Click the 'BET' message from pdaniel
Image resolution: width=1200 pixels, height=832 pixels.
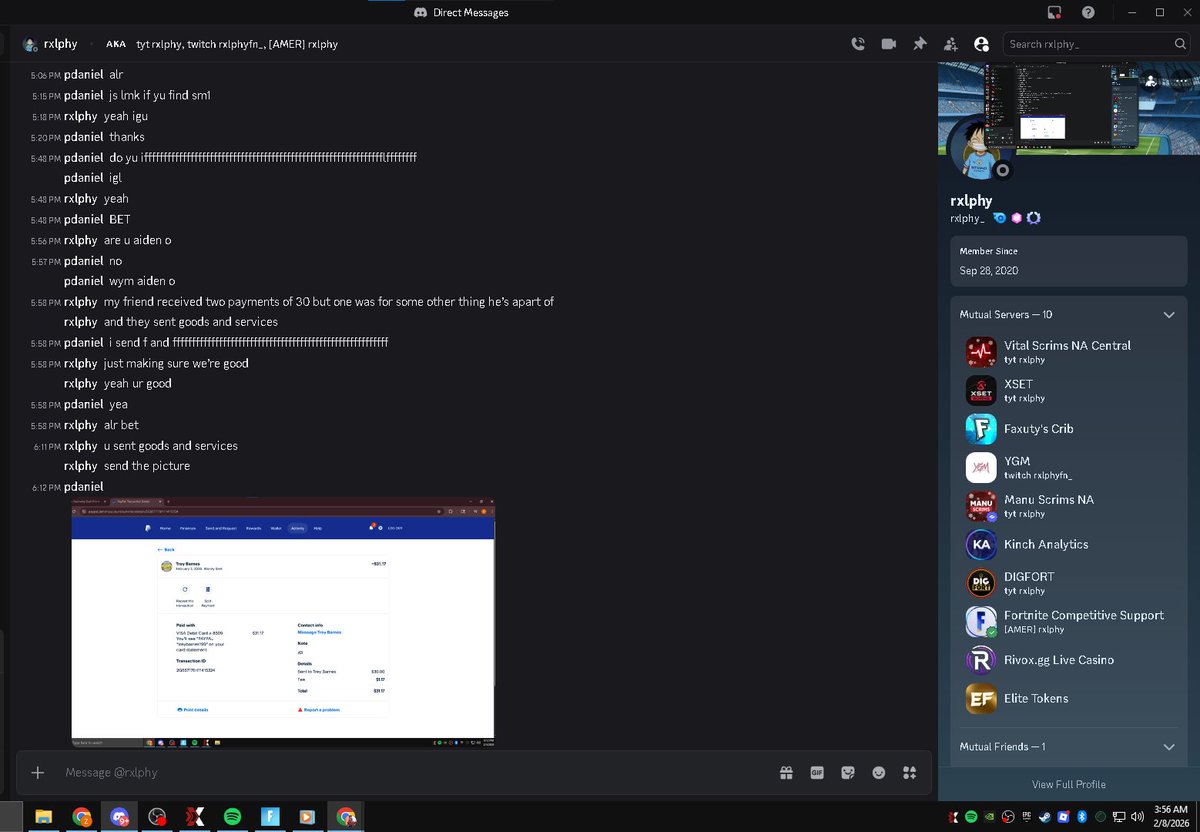pyautogui.click(x=120, y=219)
